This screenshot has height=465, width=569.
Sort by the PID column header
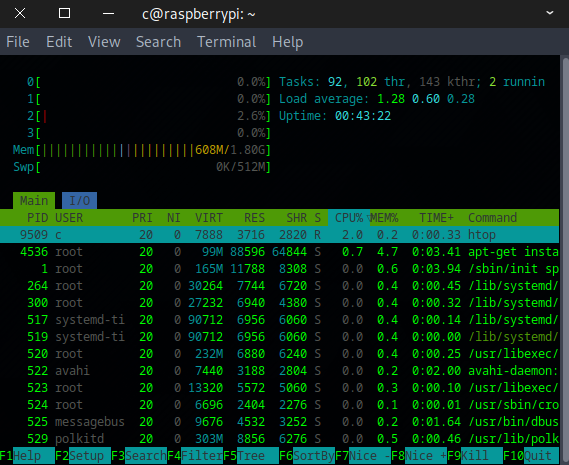coord(37,217)
